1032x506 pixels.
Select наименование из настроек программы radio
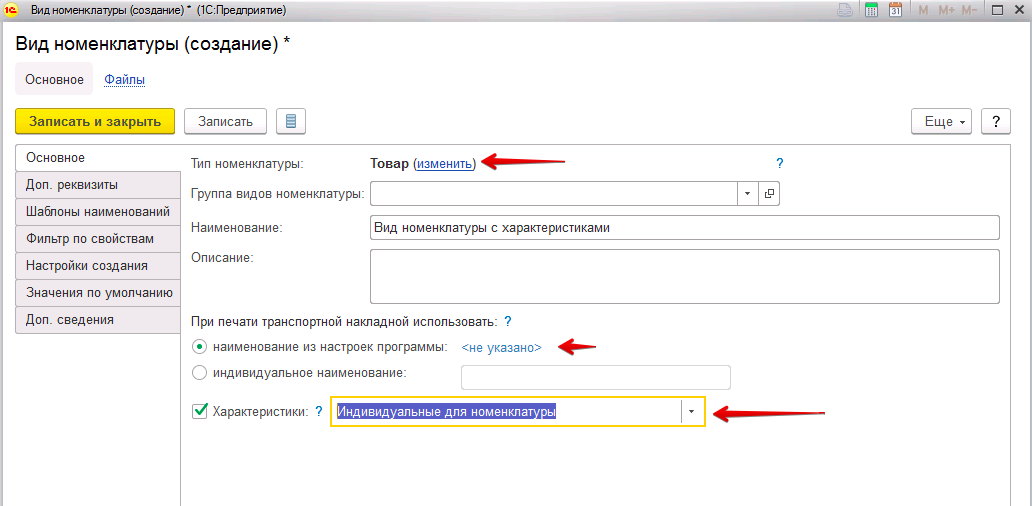[201, 347]
